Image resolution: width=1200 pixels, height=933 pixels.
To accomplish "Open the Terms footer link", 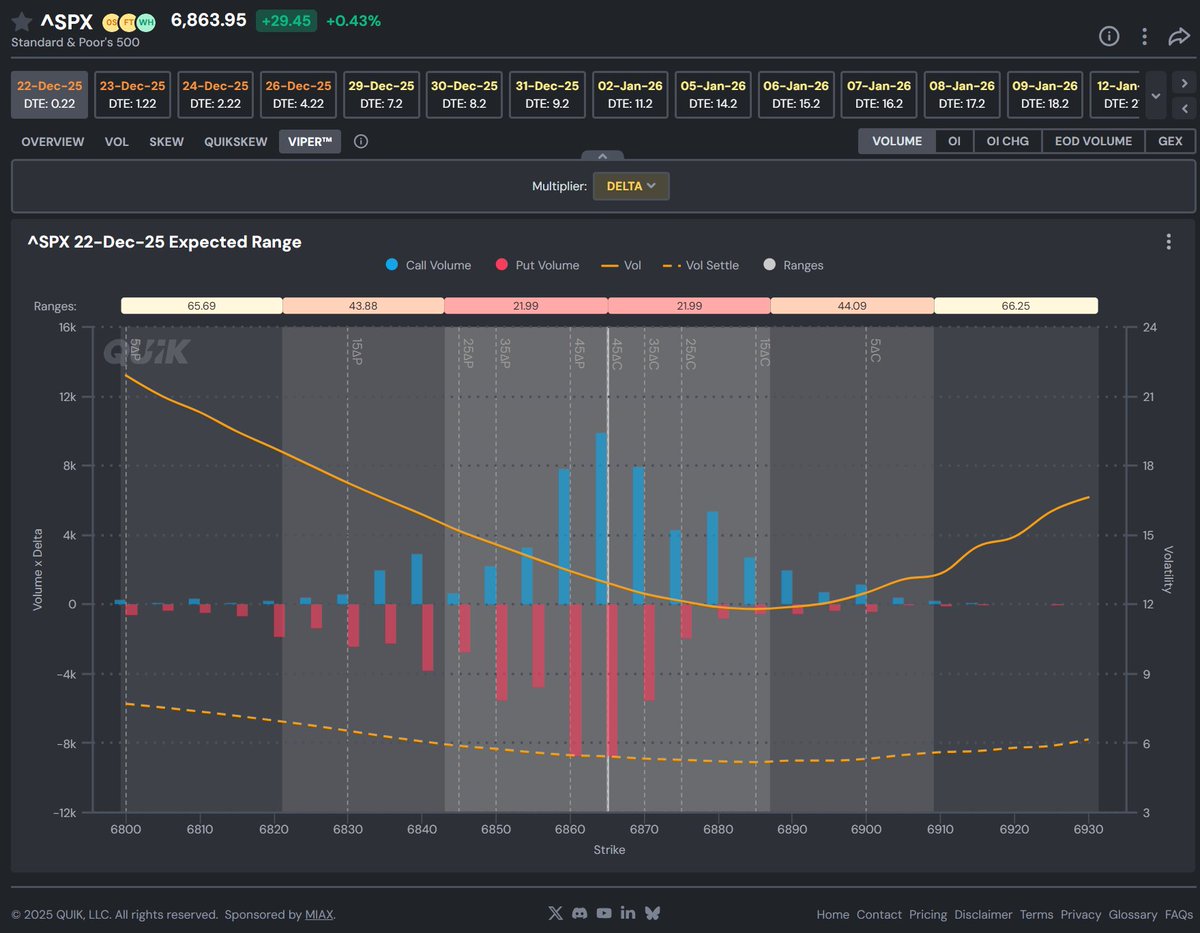I will click(1036, 914).
